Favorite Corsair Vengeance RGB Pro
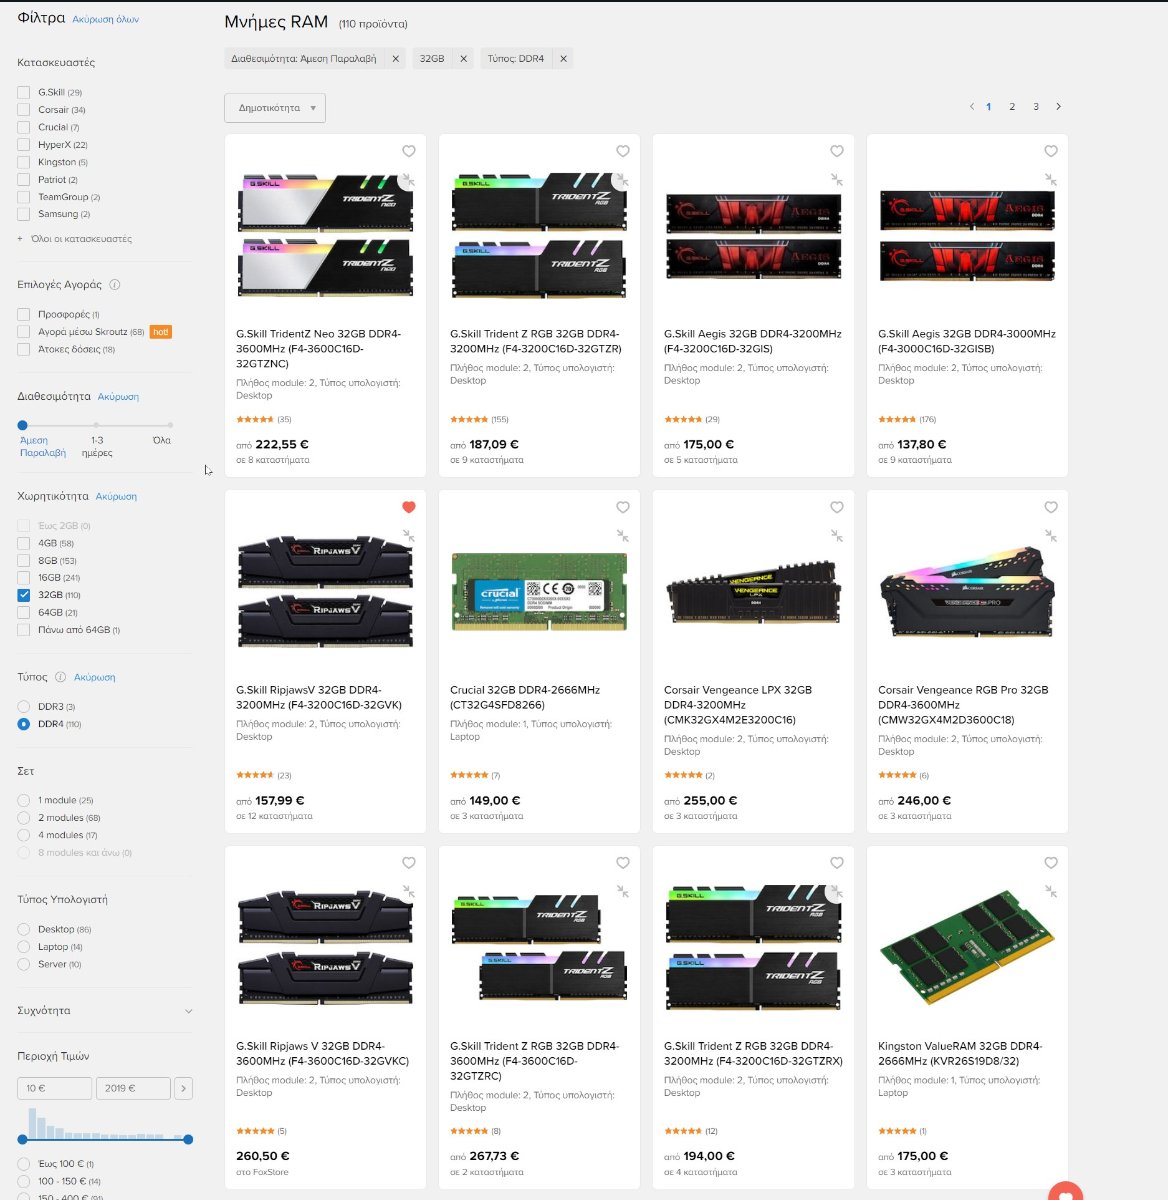Screen dimensions: 1168x1200 pyautogui.click(x=1051, y=507)
